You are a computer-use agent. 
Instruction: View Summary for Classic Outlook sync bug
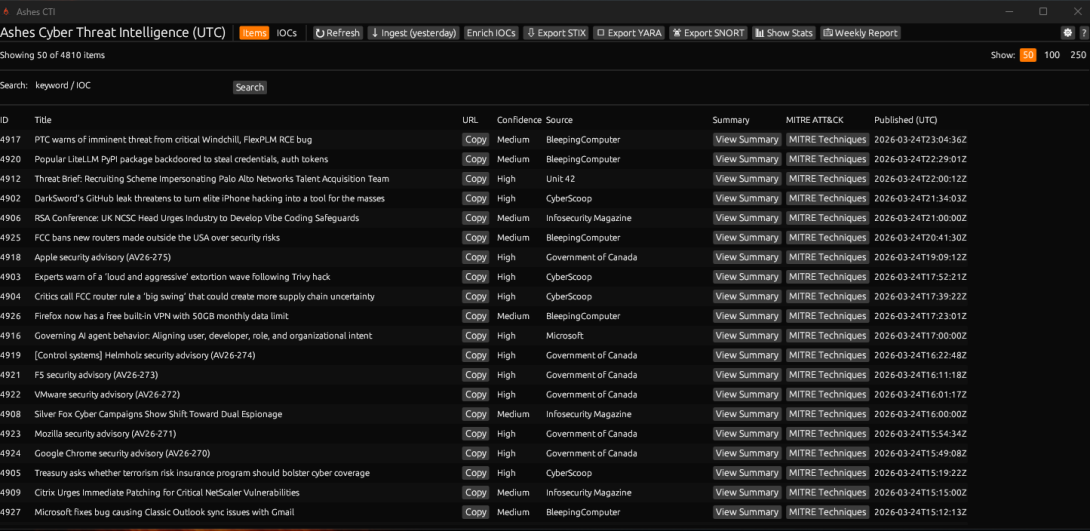pyautogui.click(x=747, y=512)
